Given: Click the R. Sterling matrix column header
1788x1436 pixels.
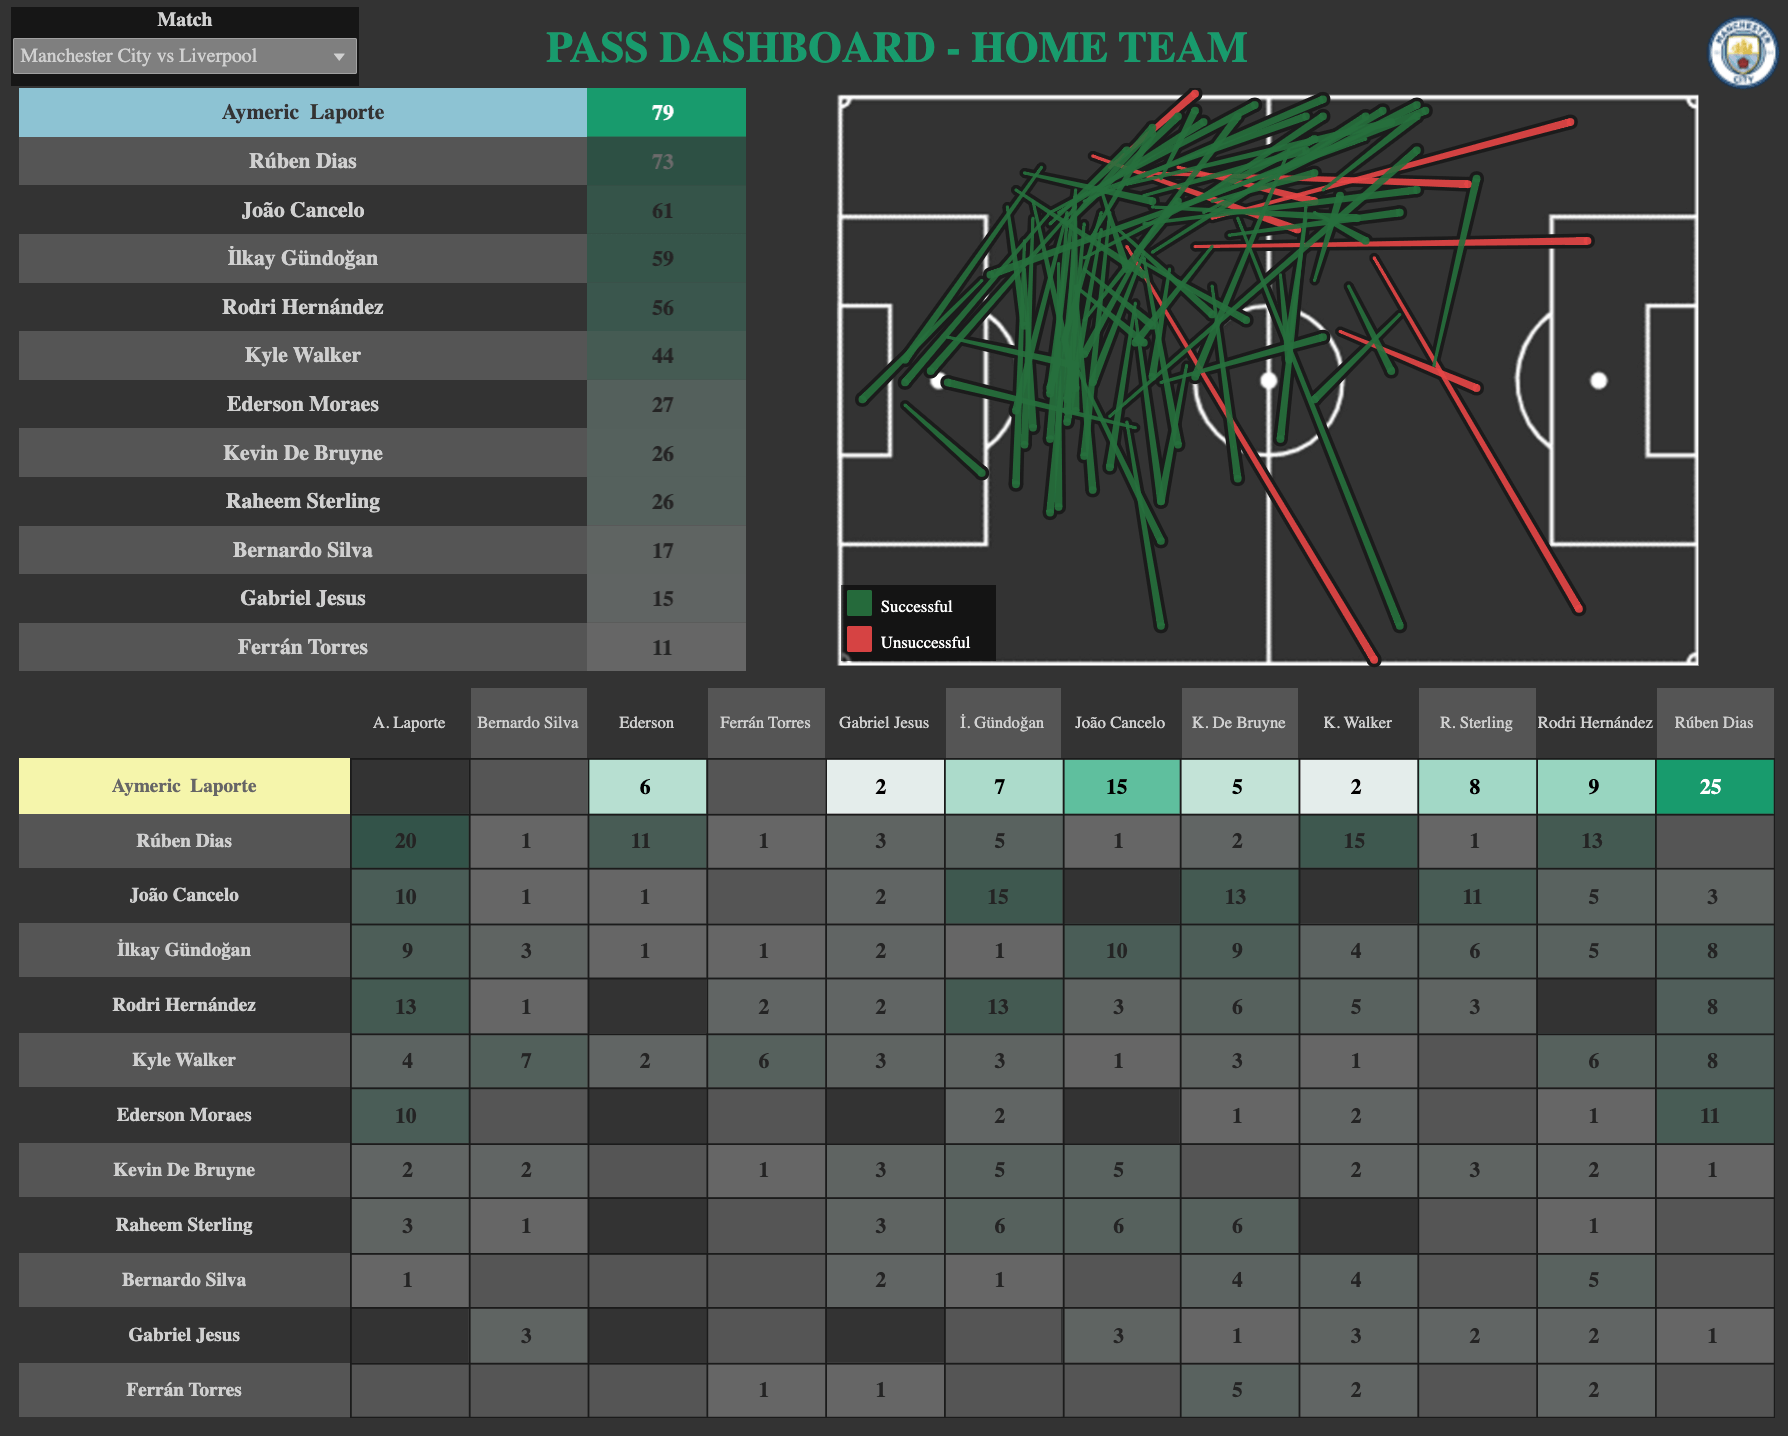Looking at the screenshot, I should tap(1476, 722).
